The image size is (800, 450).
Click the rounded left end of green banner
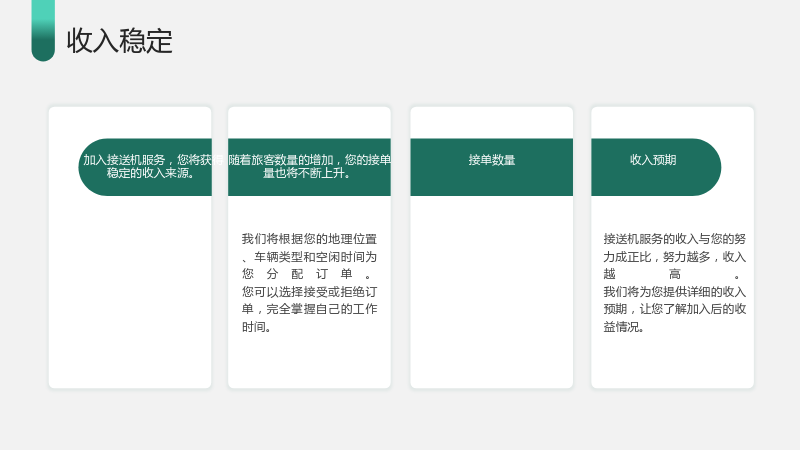tap(92, 167)
